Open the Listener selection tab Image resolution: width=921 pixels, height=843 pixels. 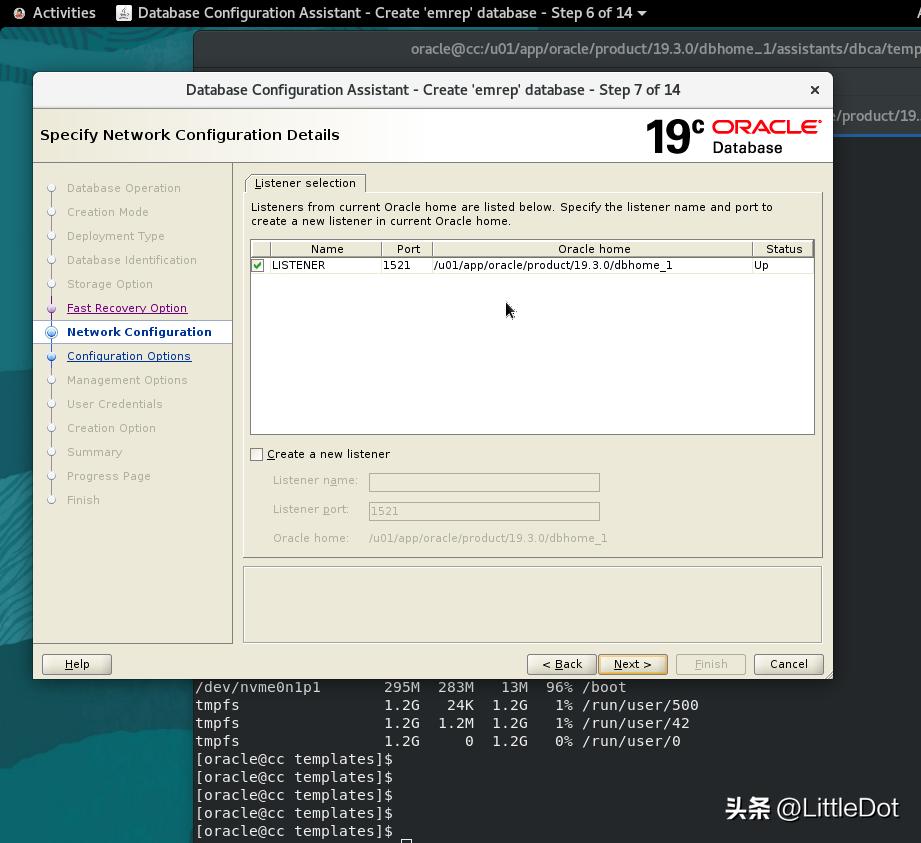[x=305, y=183]
